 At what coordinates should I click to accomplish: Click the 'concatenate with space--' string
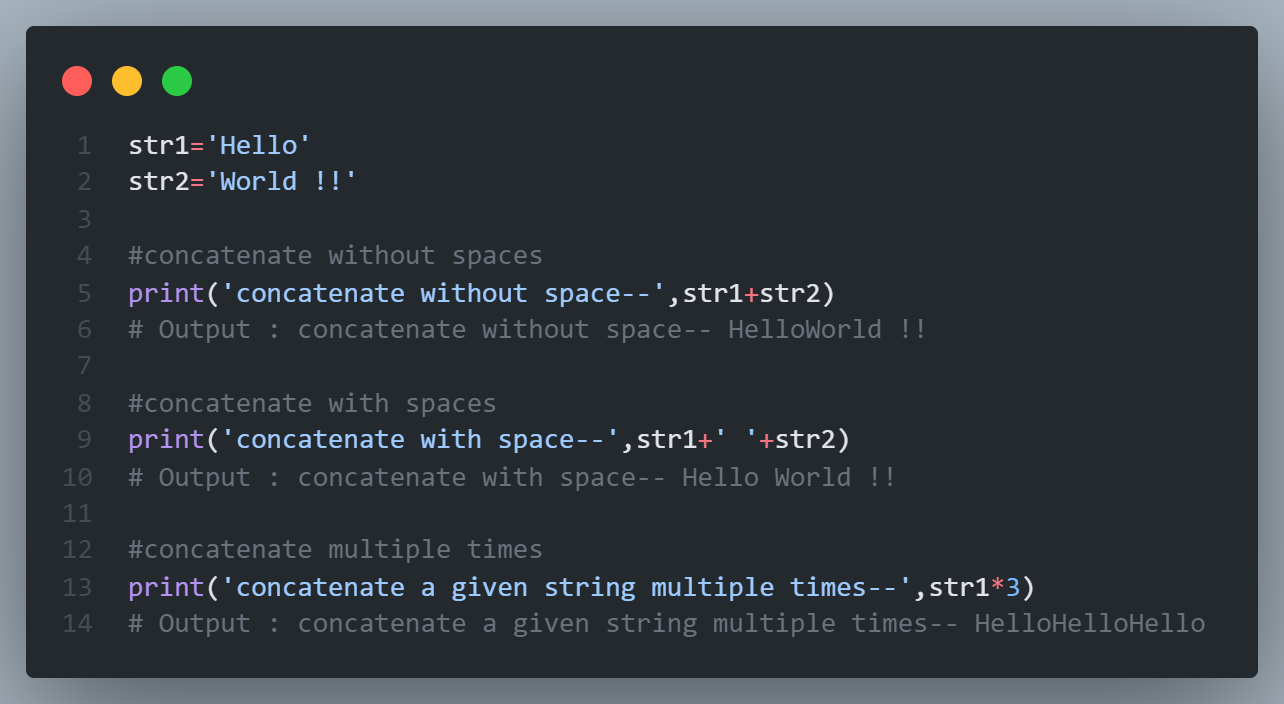click(420, 440)
